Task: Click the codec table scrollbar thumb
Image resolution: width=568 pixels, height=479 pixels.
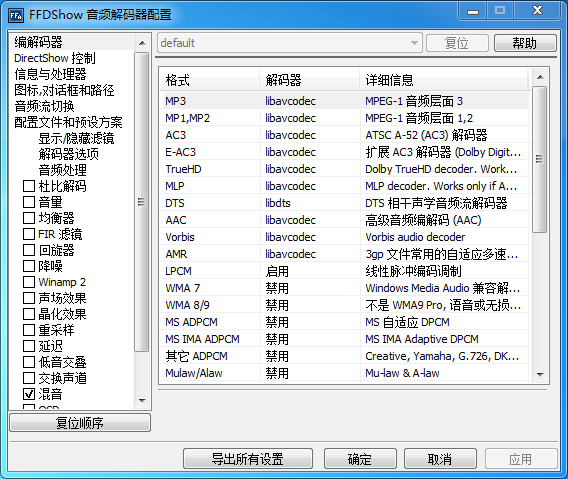Action: [540, 159]
